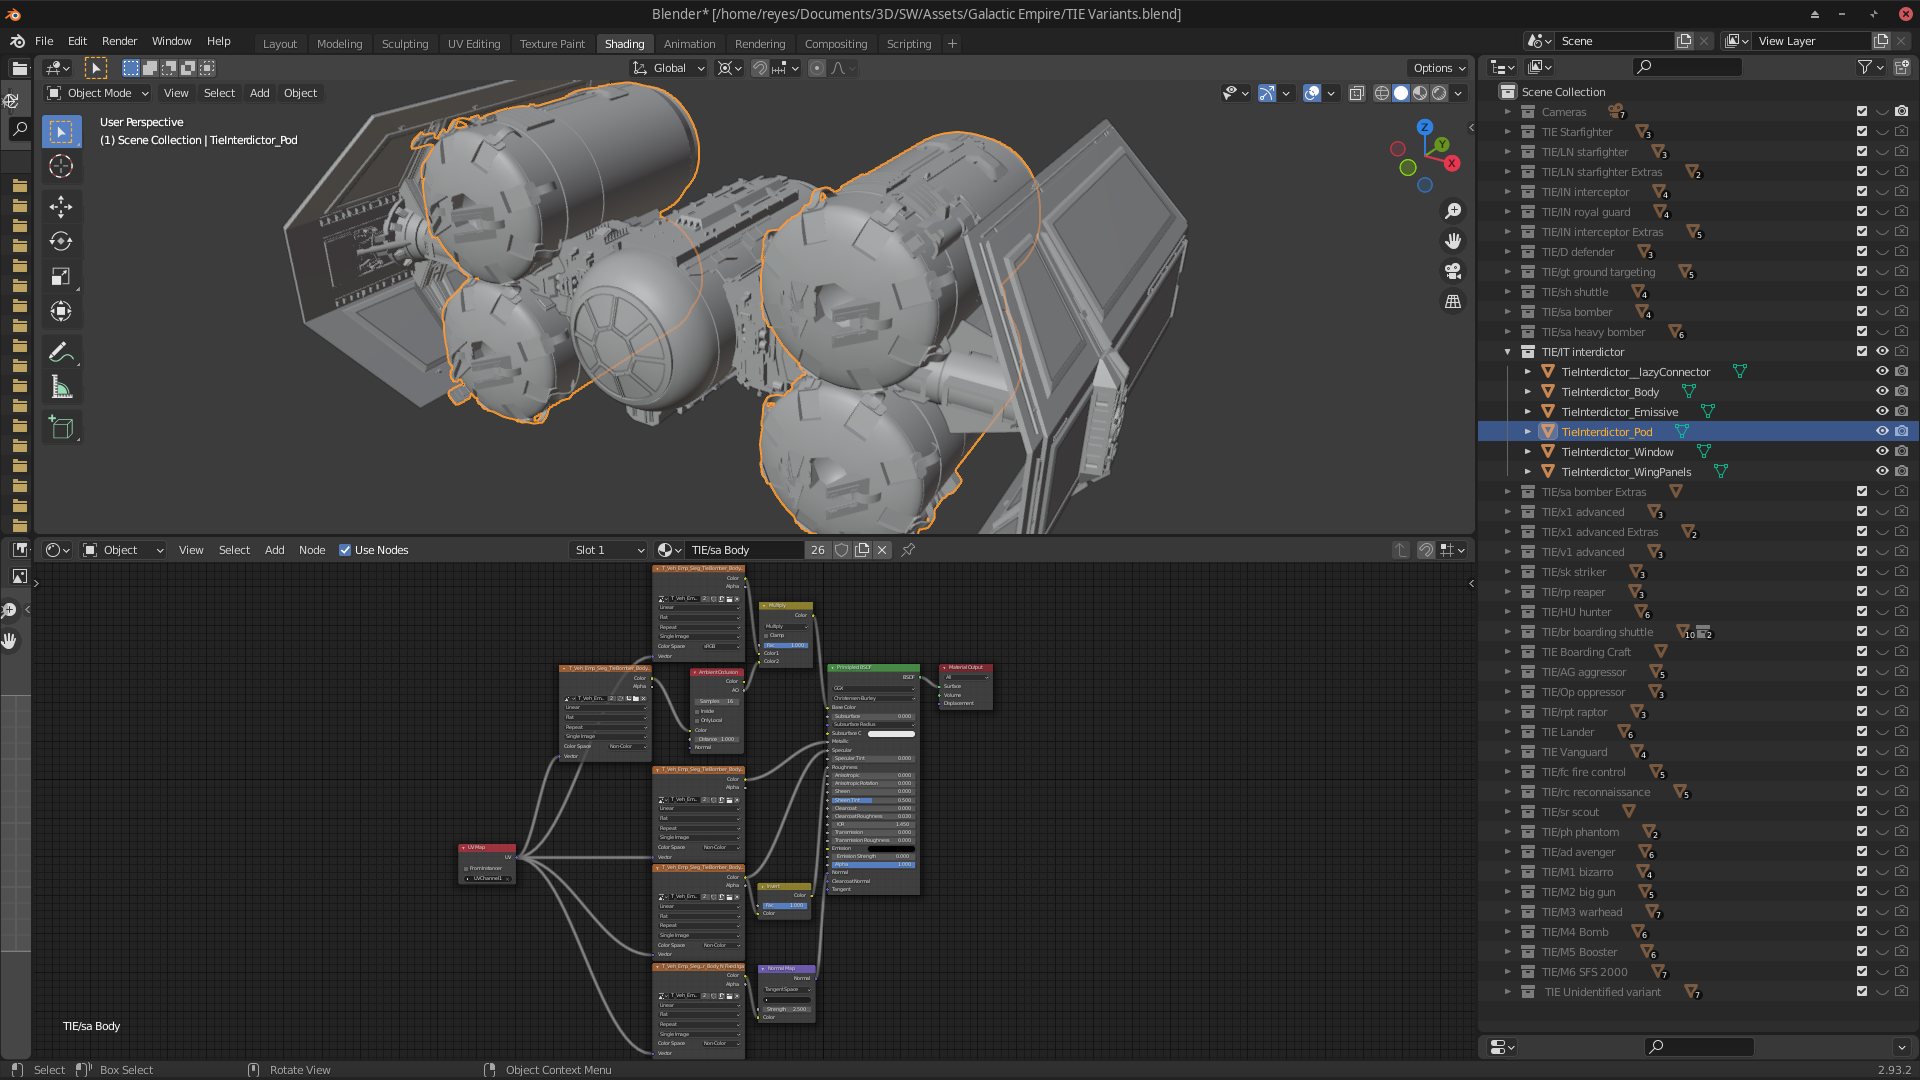Screen dimensions: 1920x1080
Task: Click the Subsurface Color swatch on Principled BSDF
Action: (891, 734)
